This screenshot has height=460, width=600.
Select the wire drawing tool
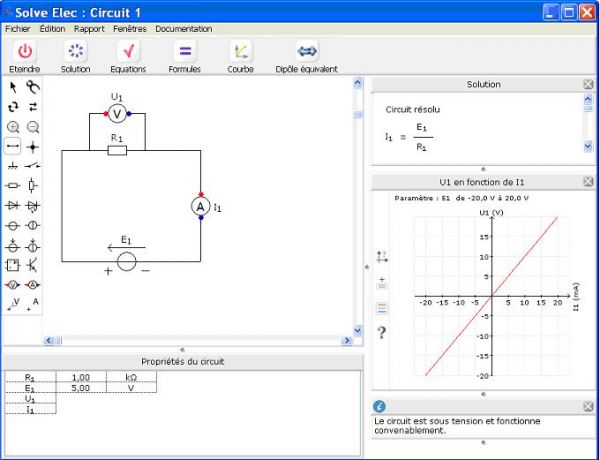(x=13, y=146)
